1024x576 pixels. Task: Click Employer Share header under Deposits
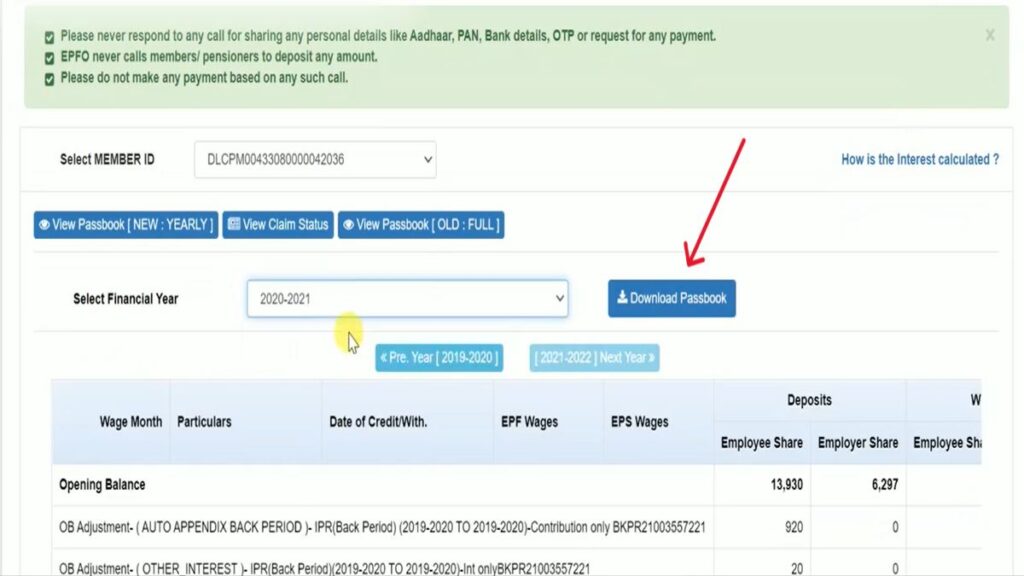(x=857, y=443)
